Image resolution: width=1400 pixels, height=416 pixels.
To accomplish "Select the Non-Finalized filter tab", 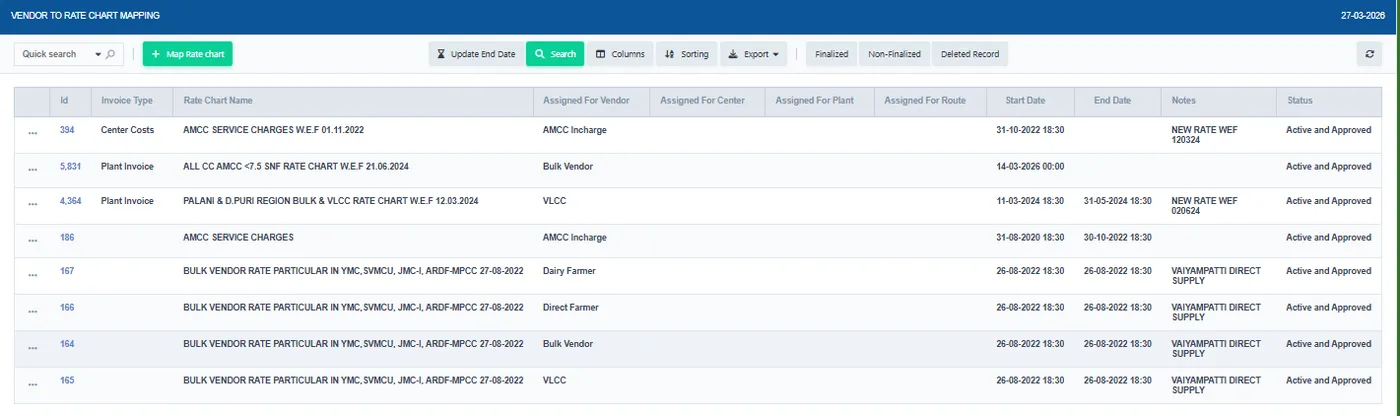I will tap(894, 54).
